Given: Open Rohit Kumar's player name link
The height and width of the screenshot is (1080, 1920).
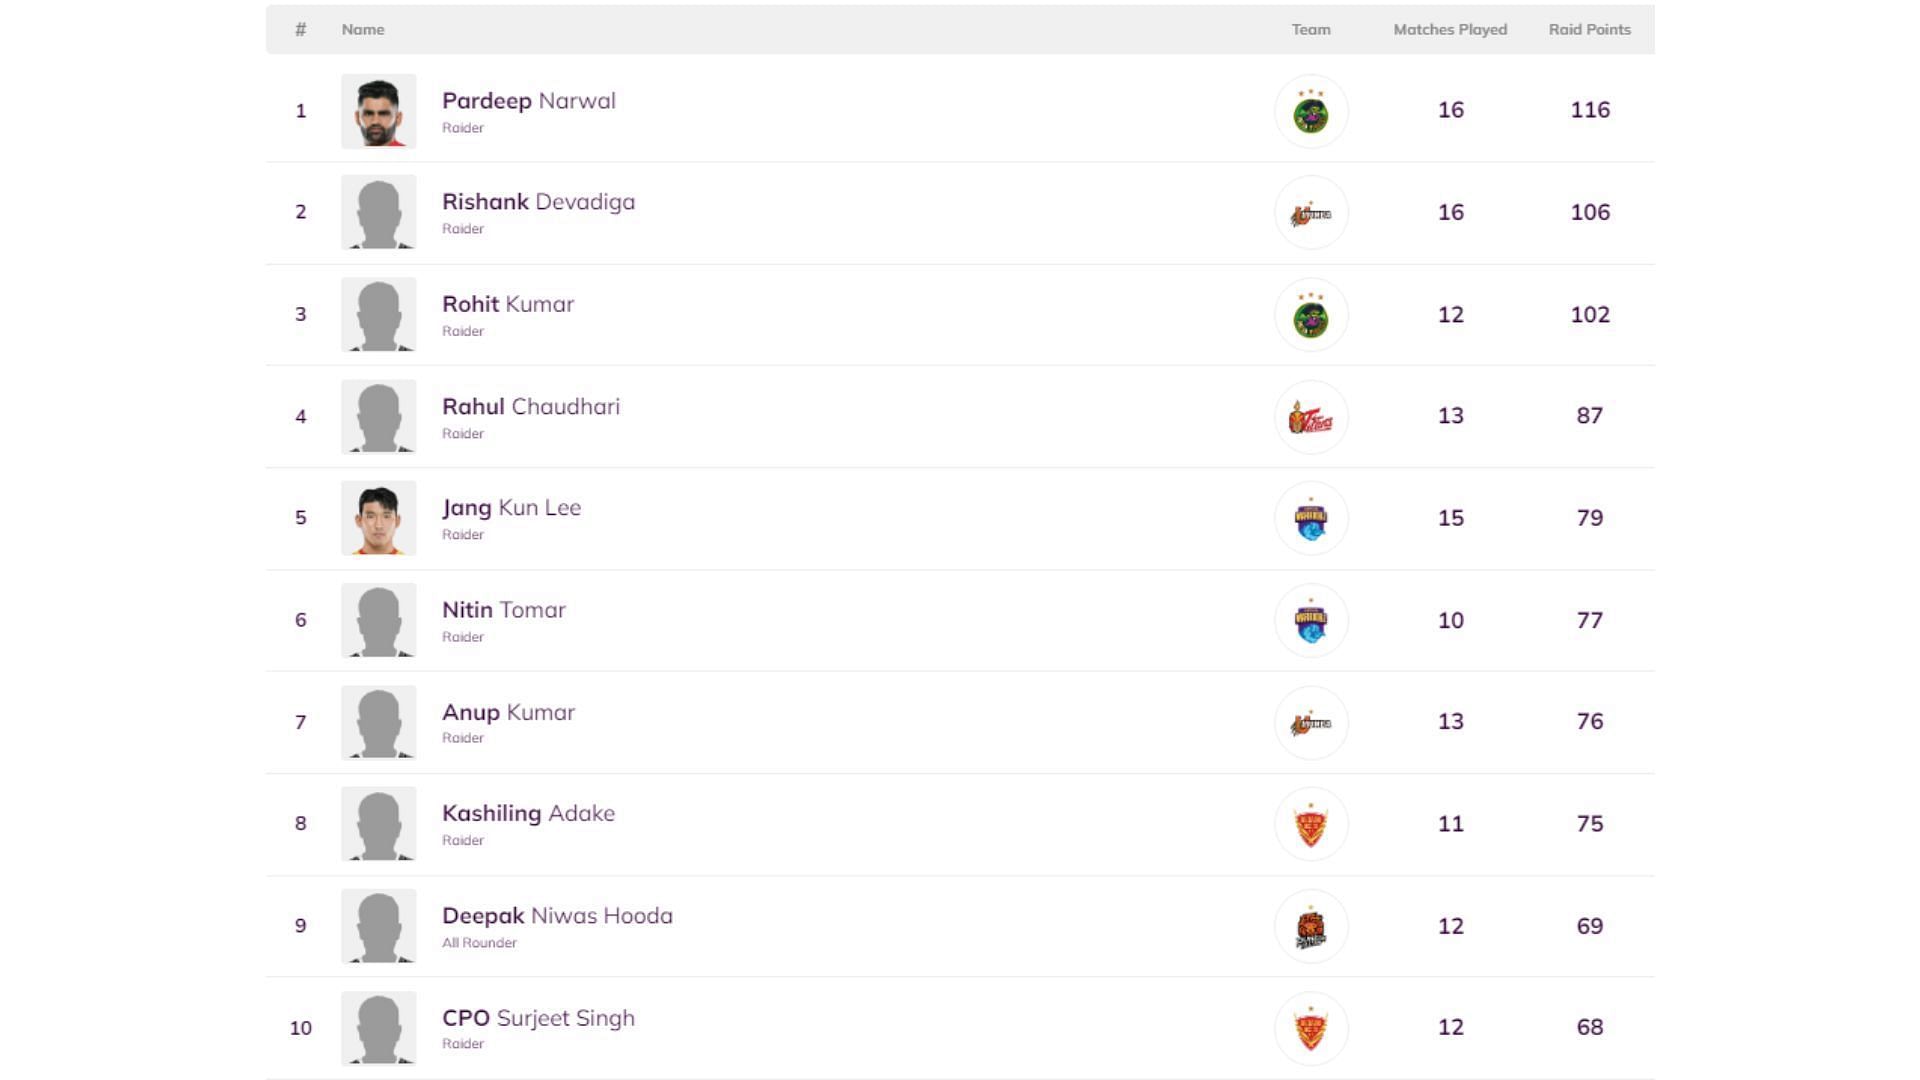Looking at the screenshot, I should [x=508, y=304].
